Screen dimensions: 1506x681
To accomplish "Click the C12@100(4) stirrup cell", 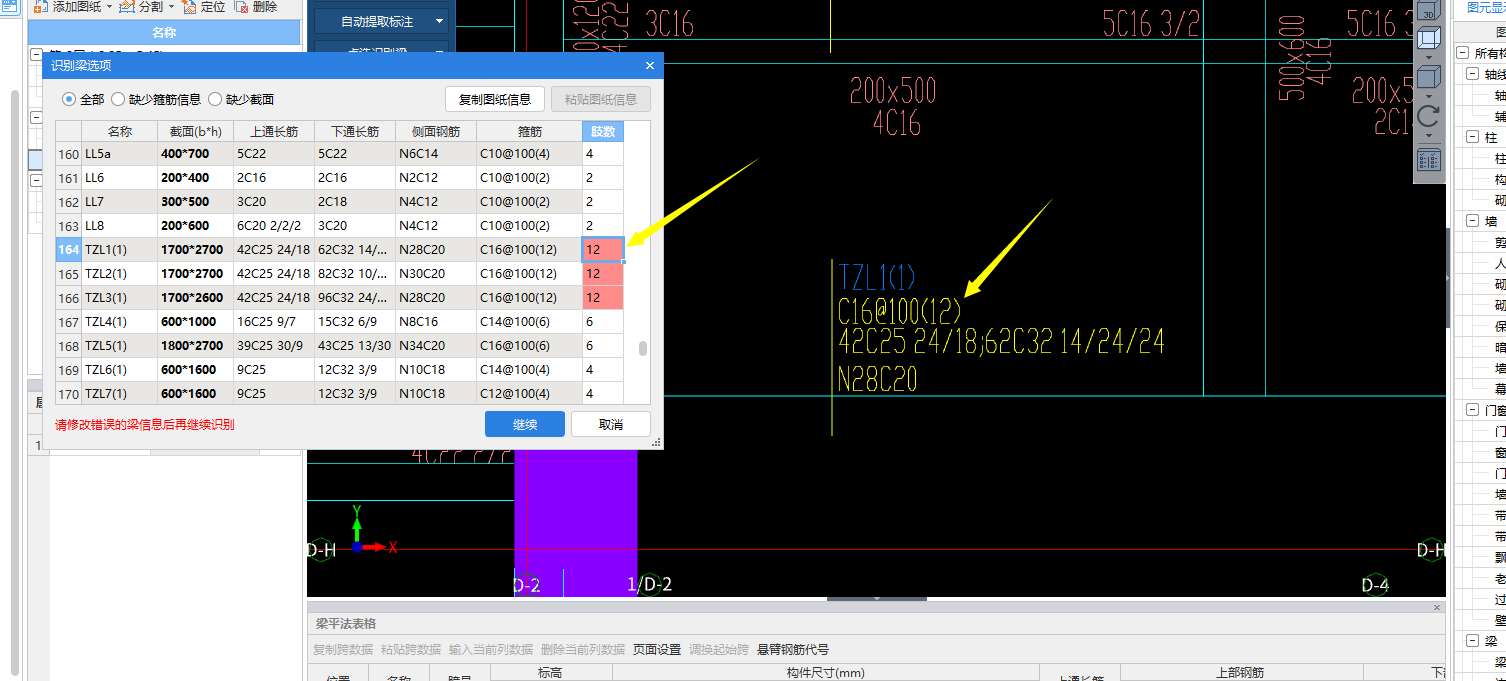I will click(529, 394).
